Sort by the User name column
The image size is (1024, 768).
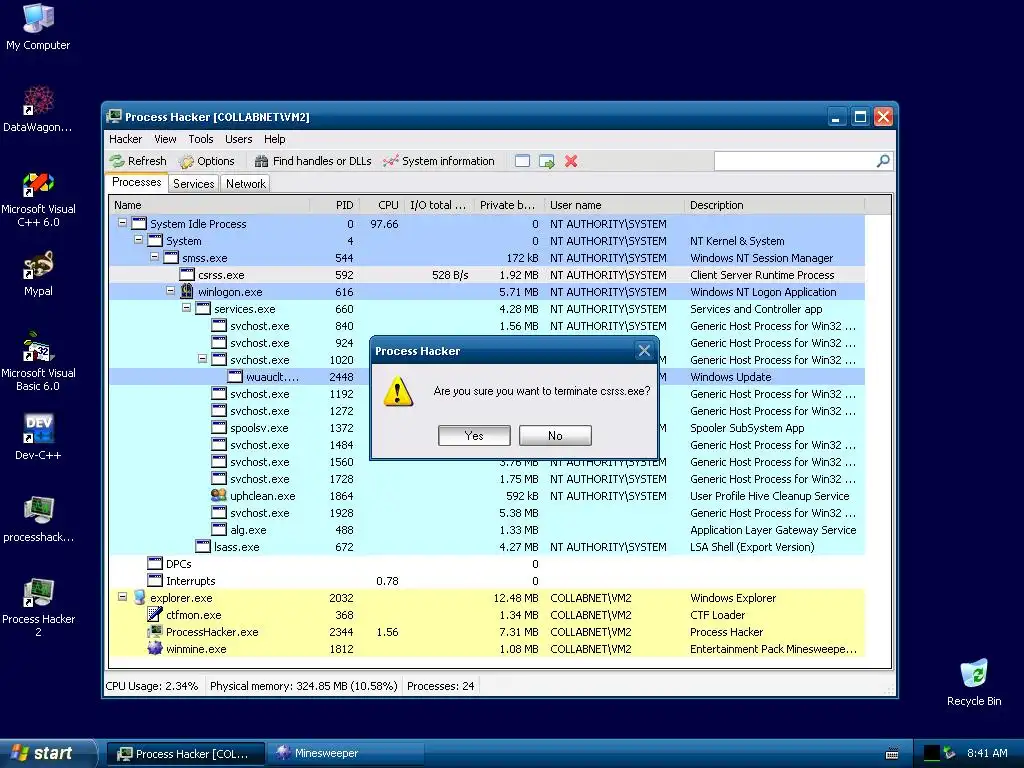pos(614,205)
